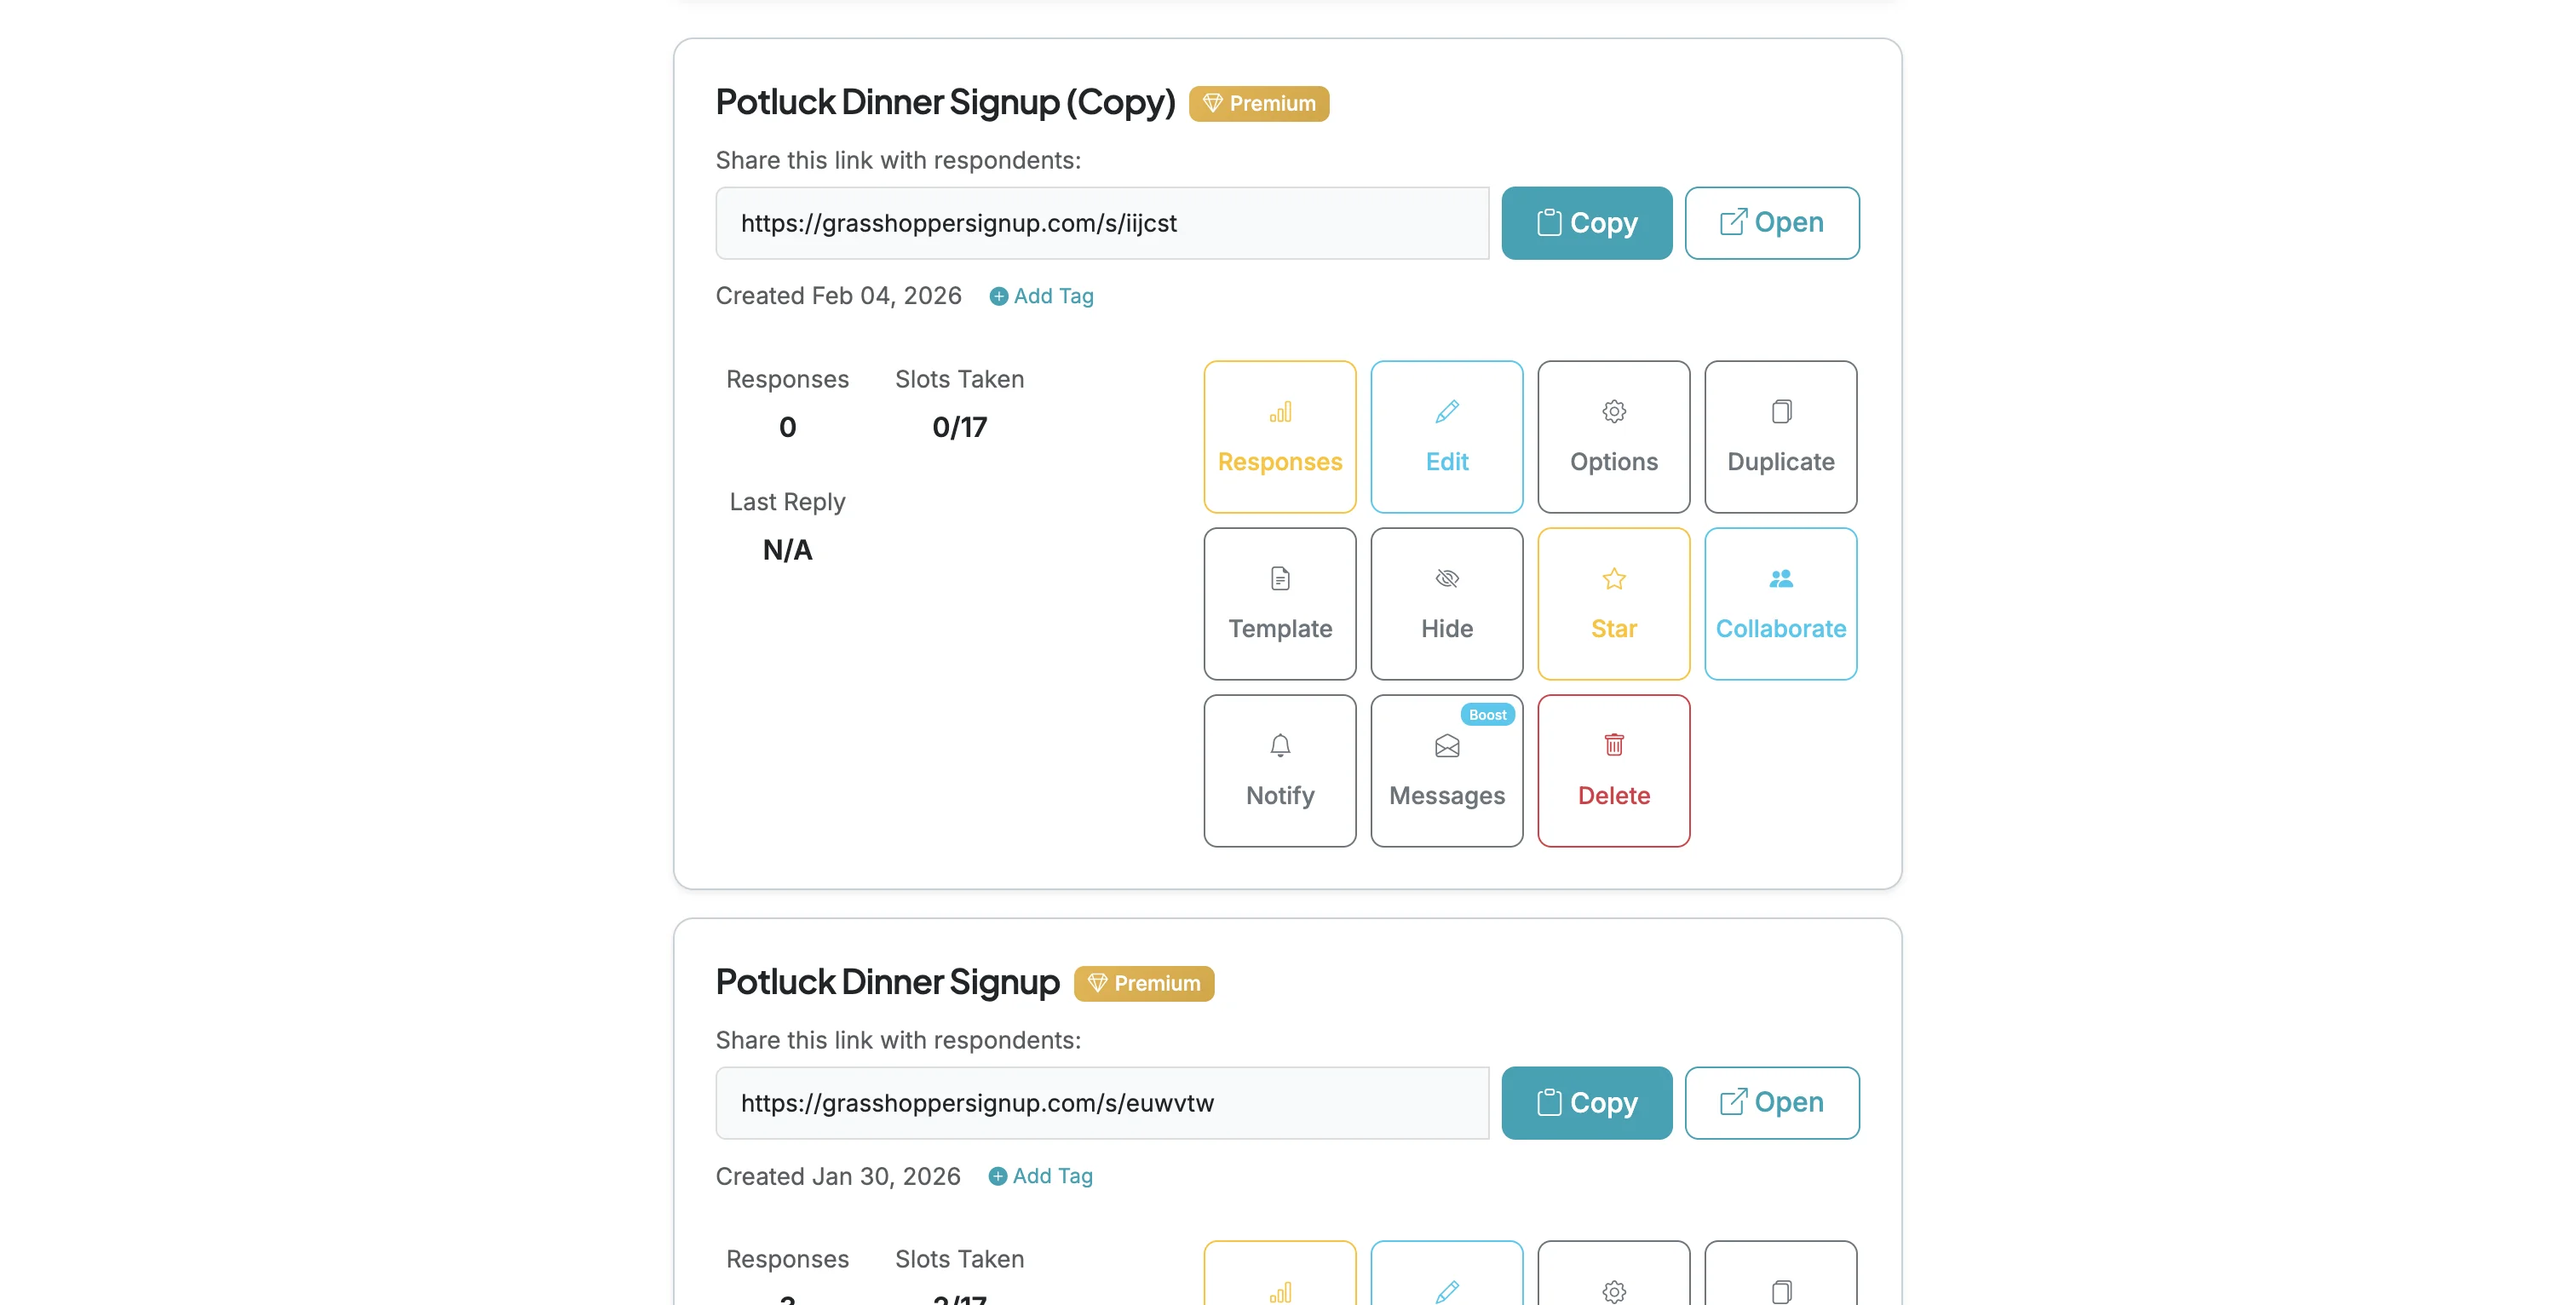
Task: Star the Potluck Dinner Signup (Copy)
Action: 1613,604
